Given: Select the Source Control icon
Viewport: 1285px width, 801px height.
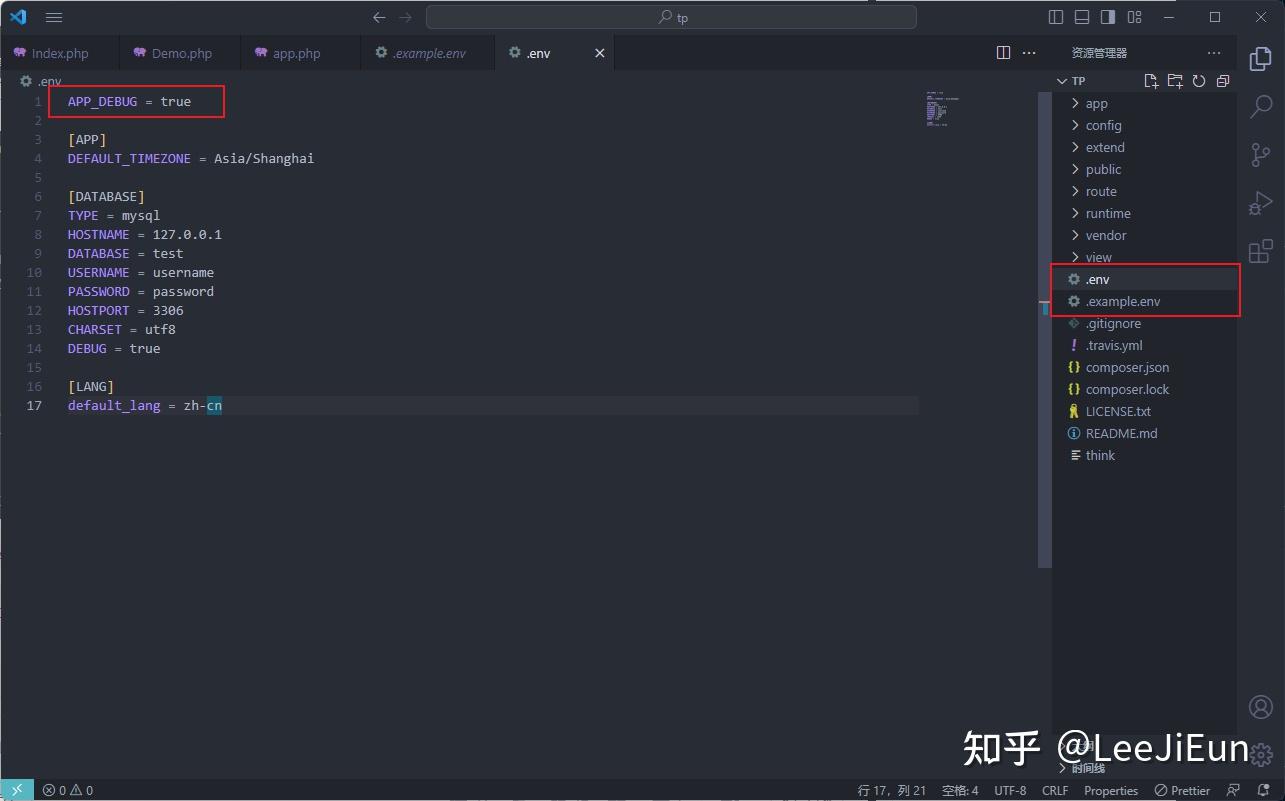Looking at the screenshot, I should pyautogui.click(x=1259, y=154).
